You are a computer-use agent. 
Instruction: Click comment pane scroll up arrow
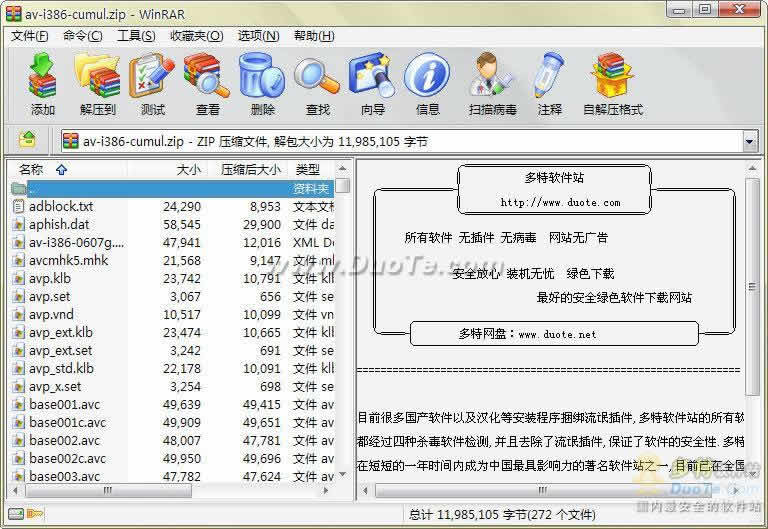(752, 168)
